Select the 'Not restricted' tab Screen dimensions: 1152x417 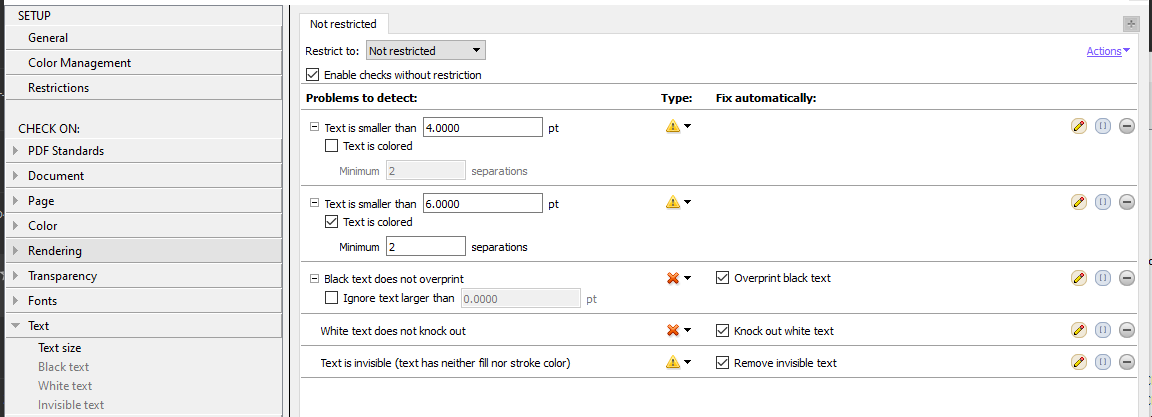pyautogui.click(x=343, y=23)
